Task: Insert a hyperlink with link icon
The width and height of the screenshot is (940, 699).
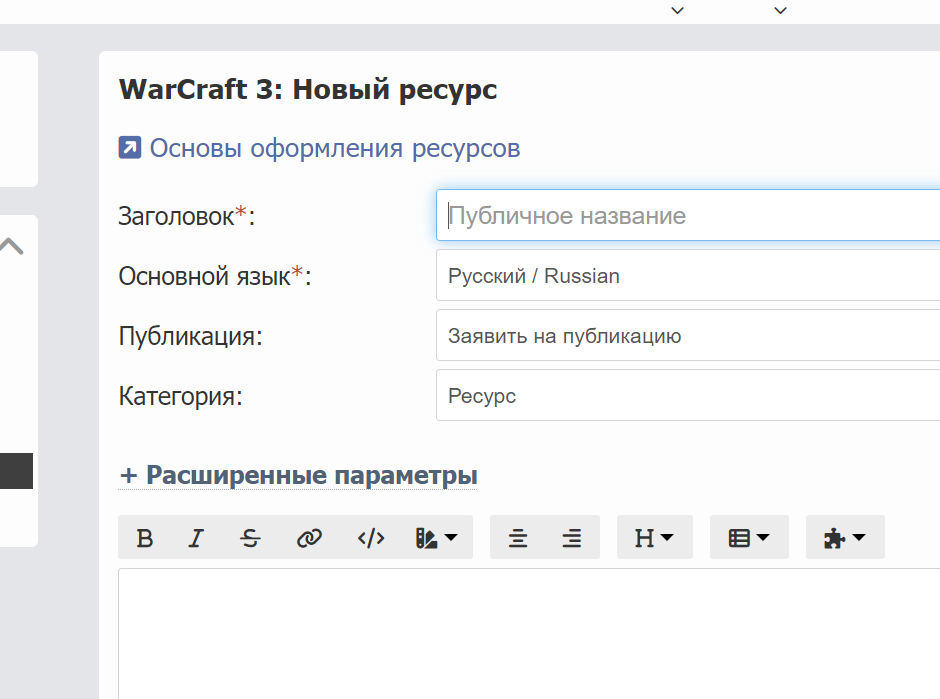Action: tap(309, 539)
